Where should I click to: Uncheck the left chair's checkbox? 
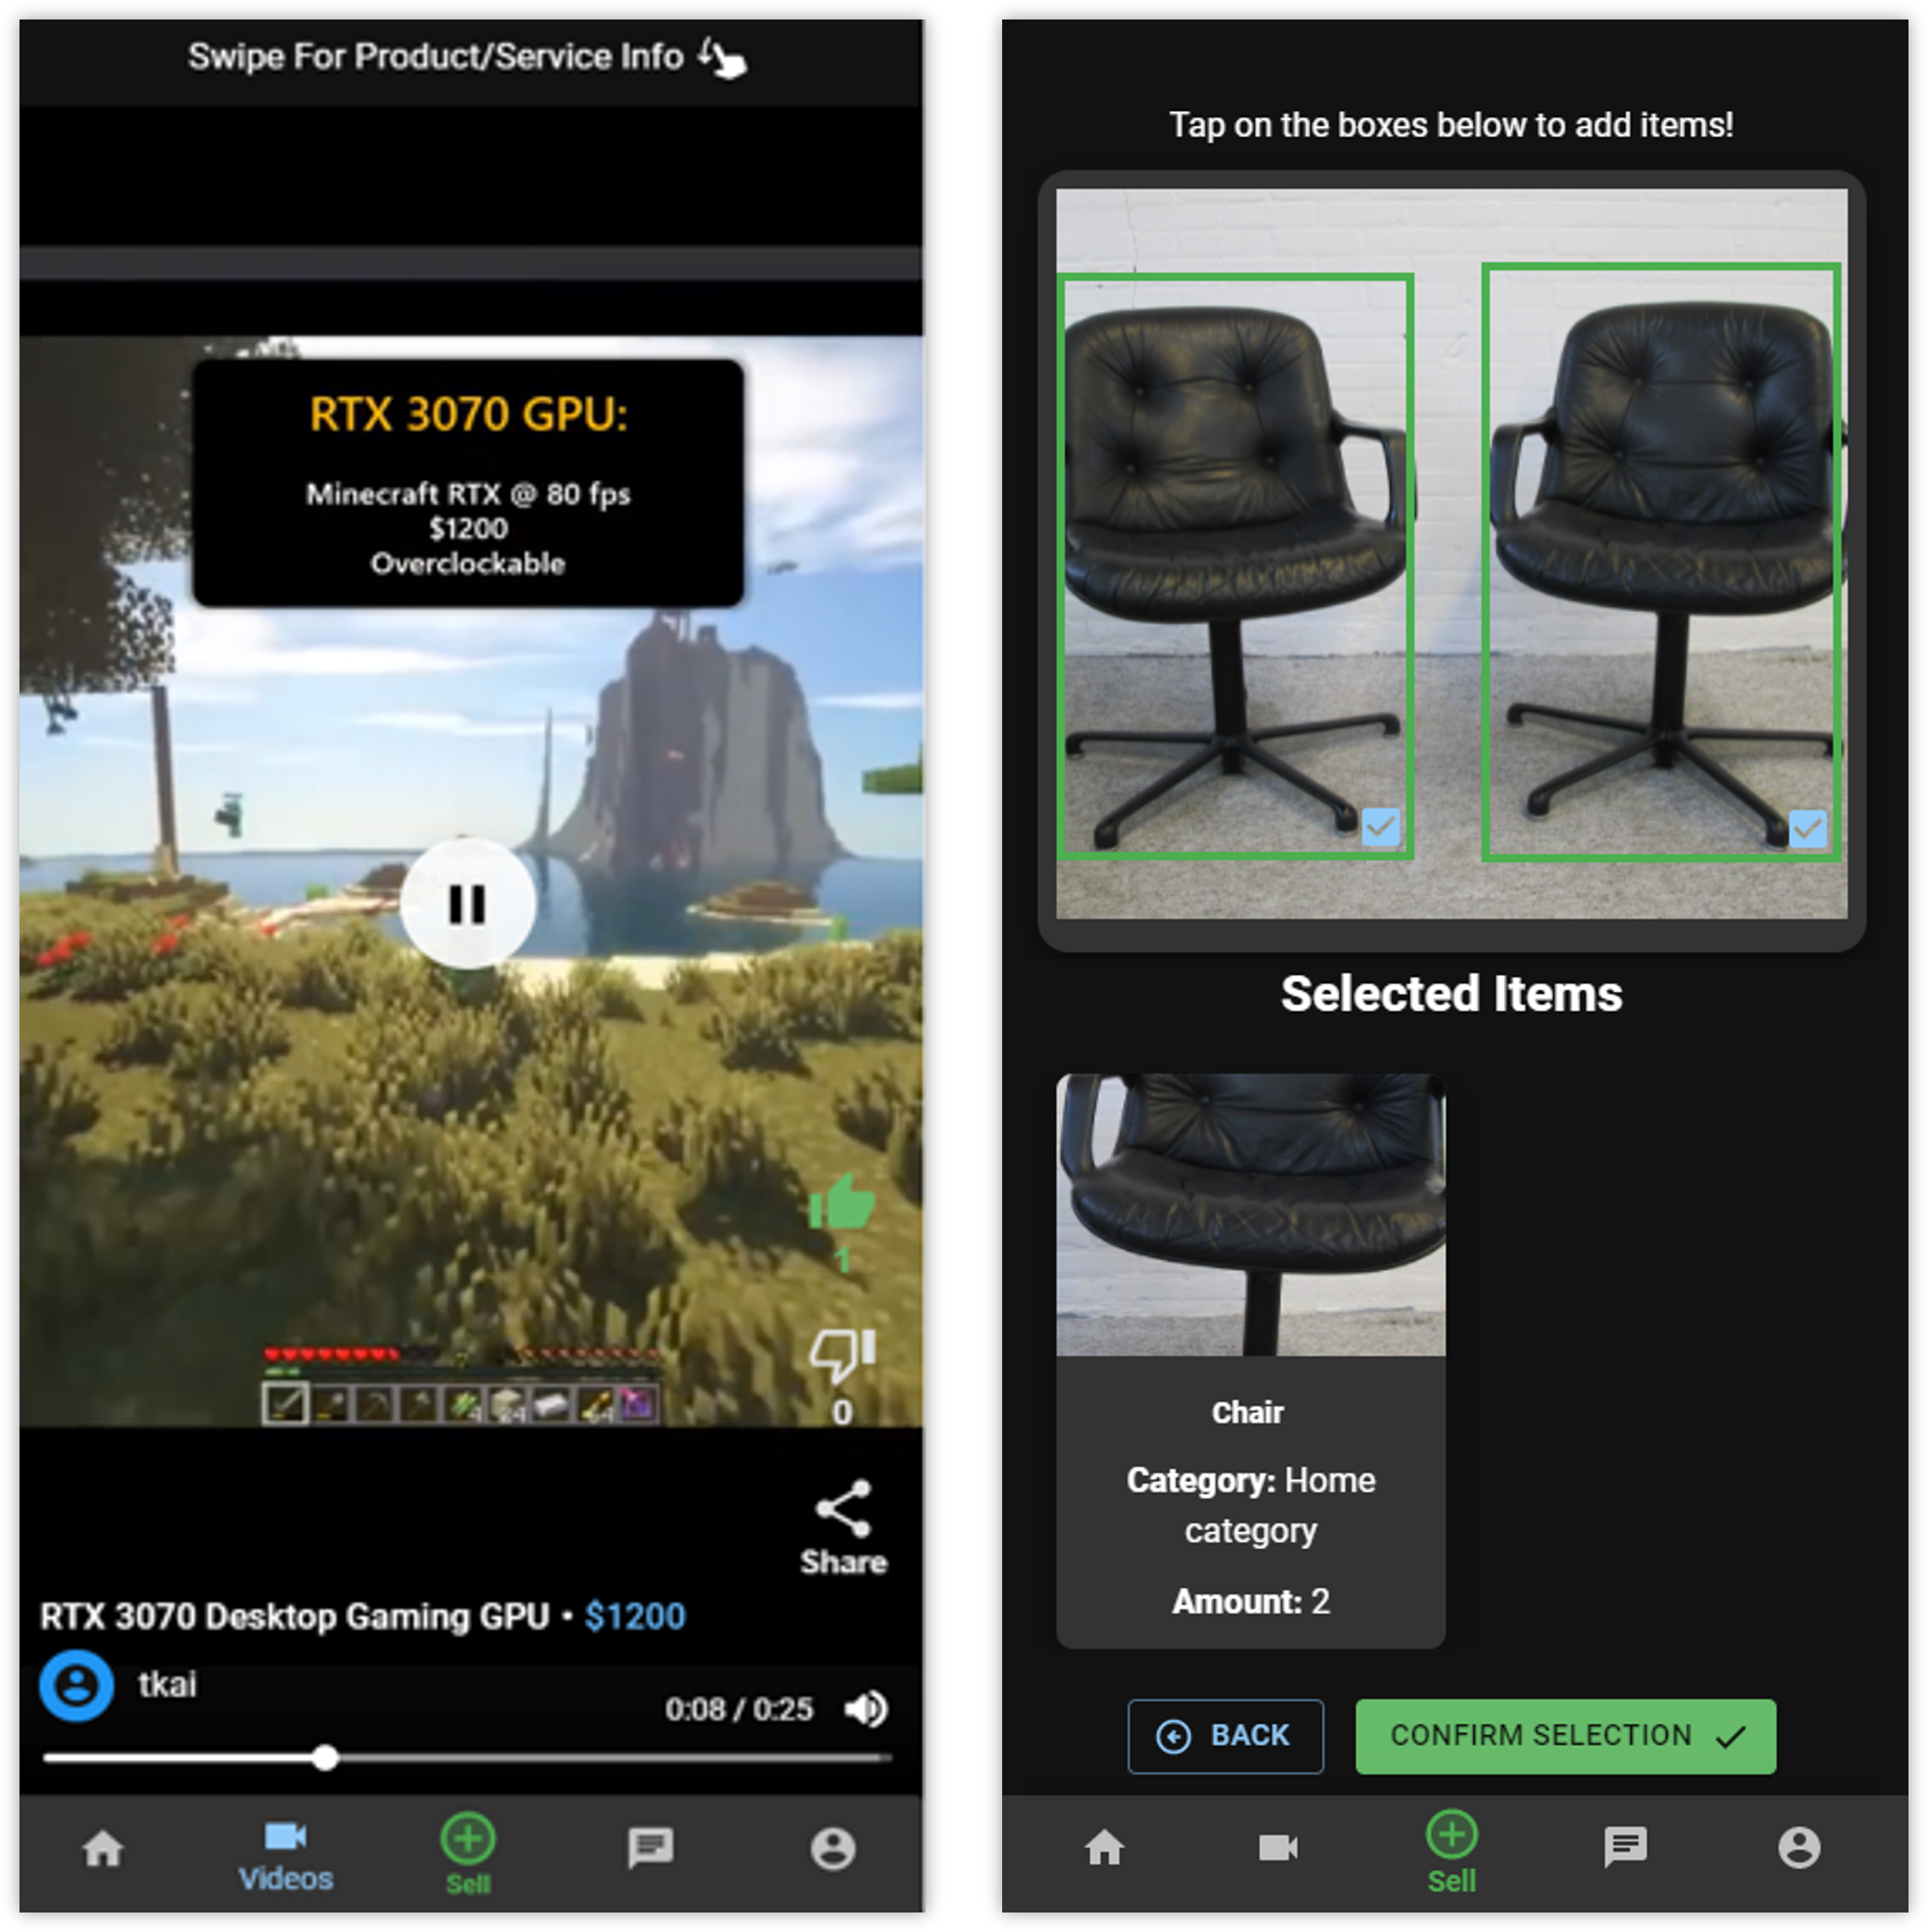coord(1380,827)
